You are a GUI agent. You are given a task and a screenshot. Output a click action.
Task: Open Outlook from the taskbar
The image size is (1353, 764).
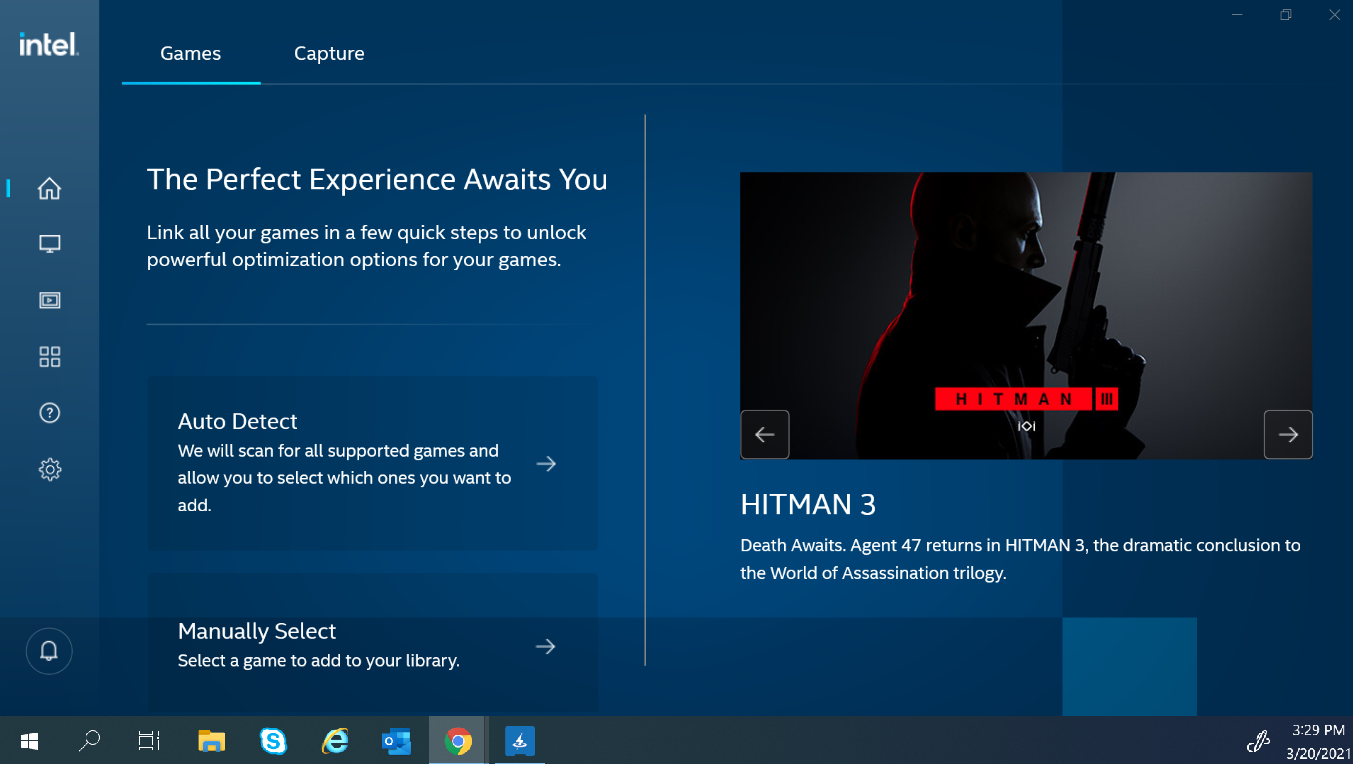tap(396, 741)
